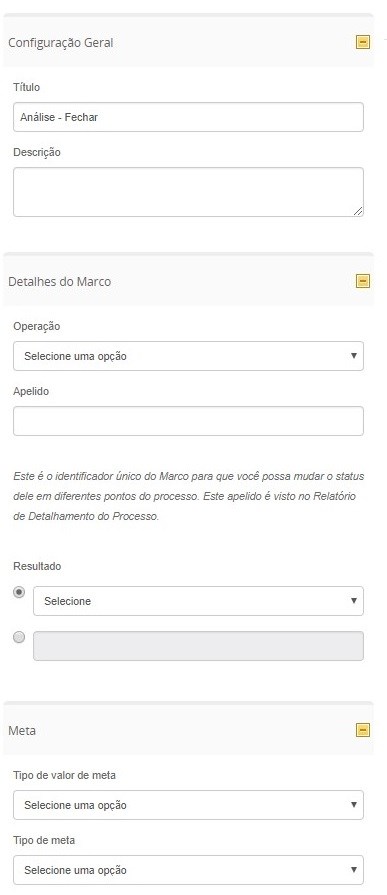387x895 pixels.
Task: Open the Tipo de valor de meta dropdown
Action: tap(188, 805)
